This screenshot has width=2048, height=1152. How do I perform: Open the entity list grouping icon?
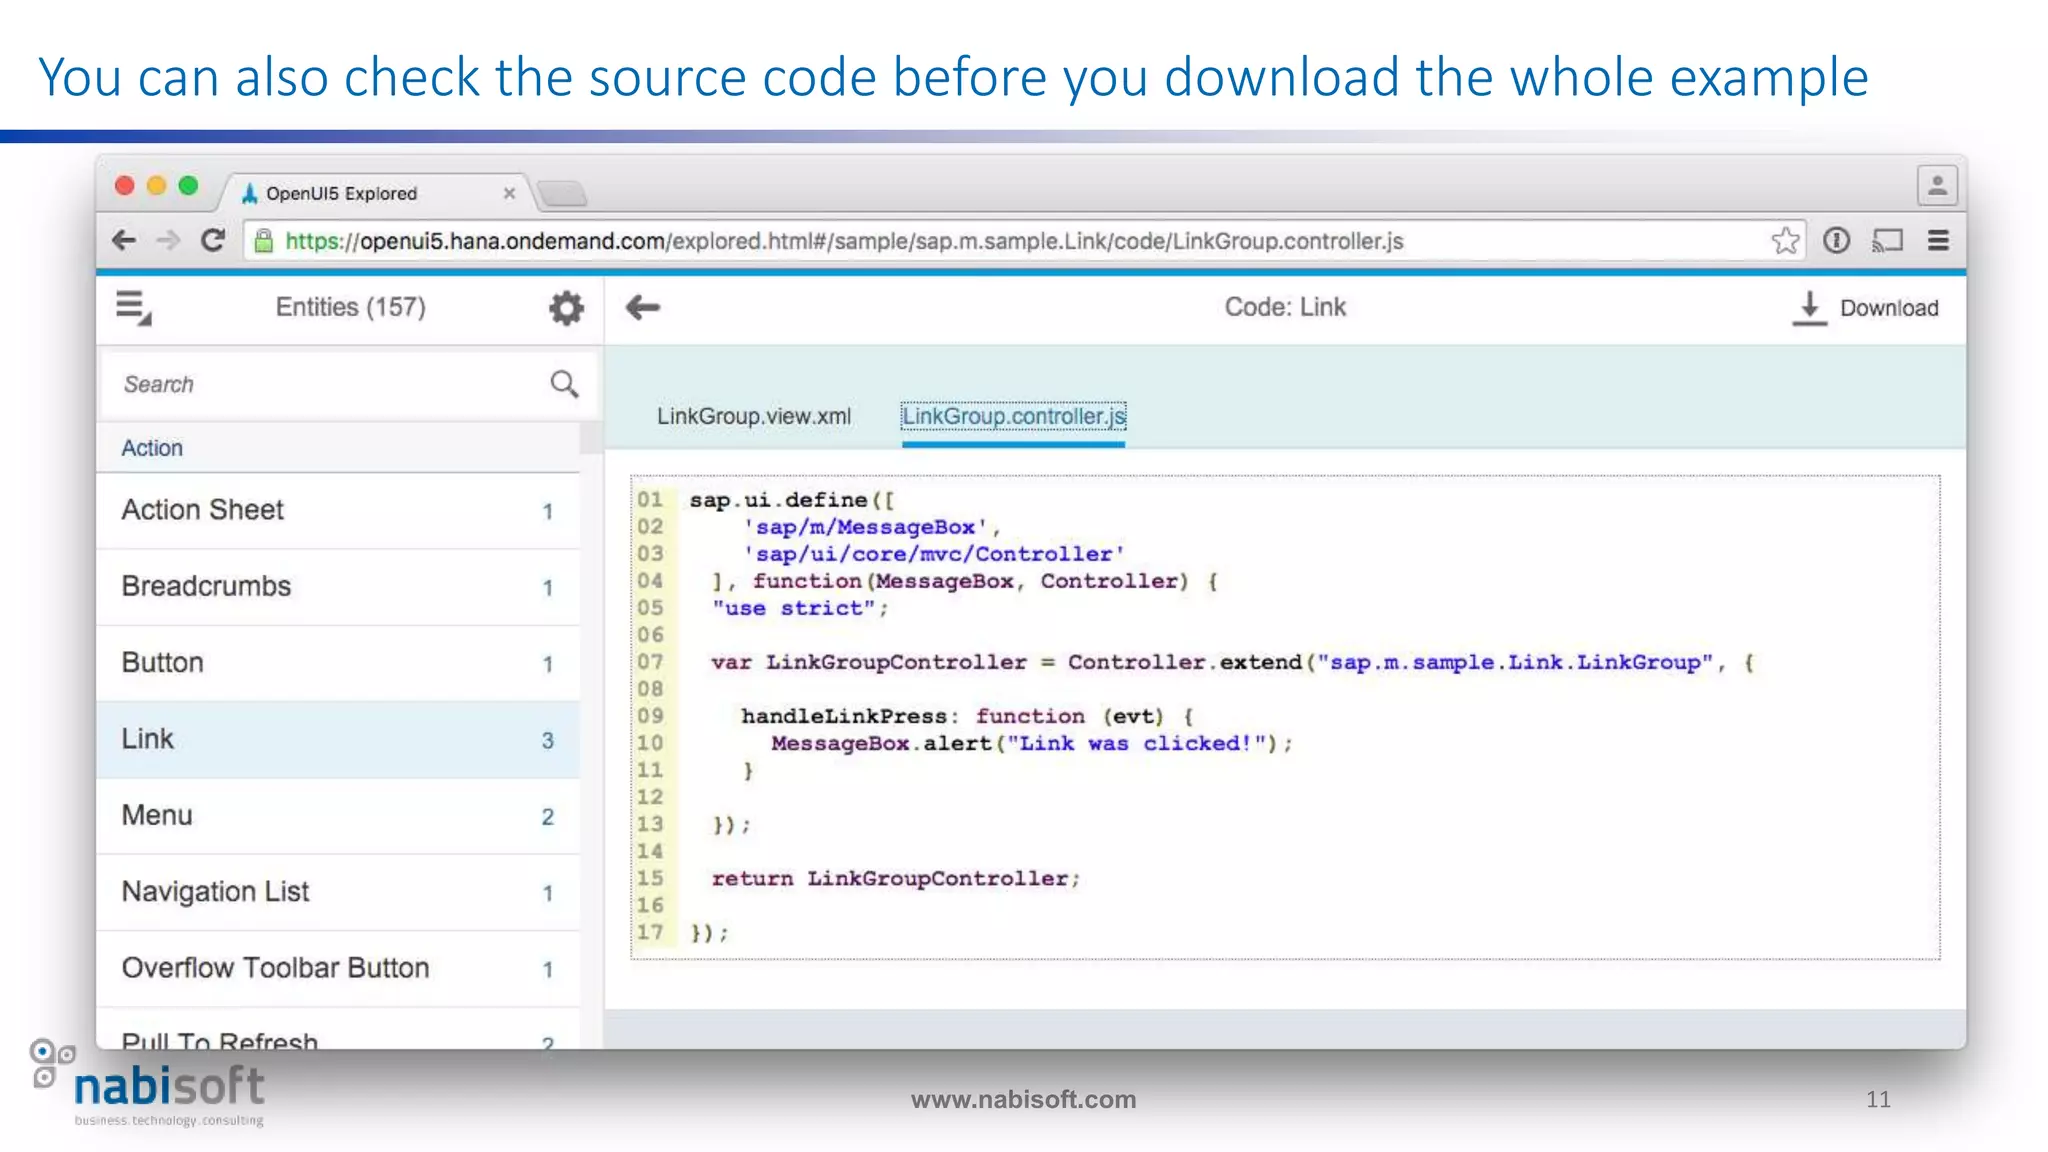[x=133, y=308]
